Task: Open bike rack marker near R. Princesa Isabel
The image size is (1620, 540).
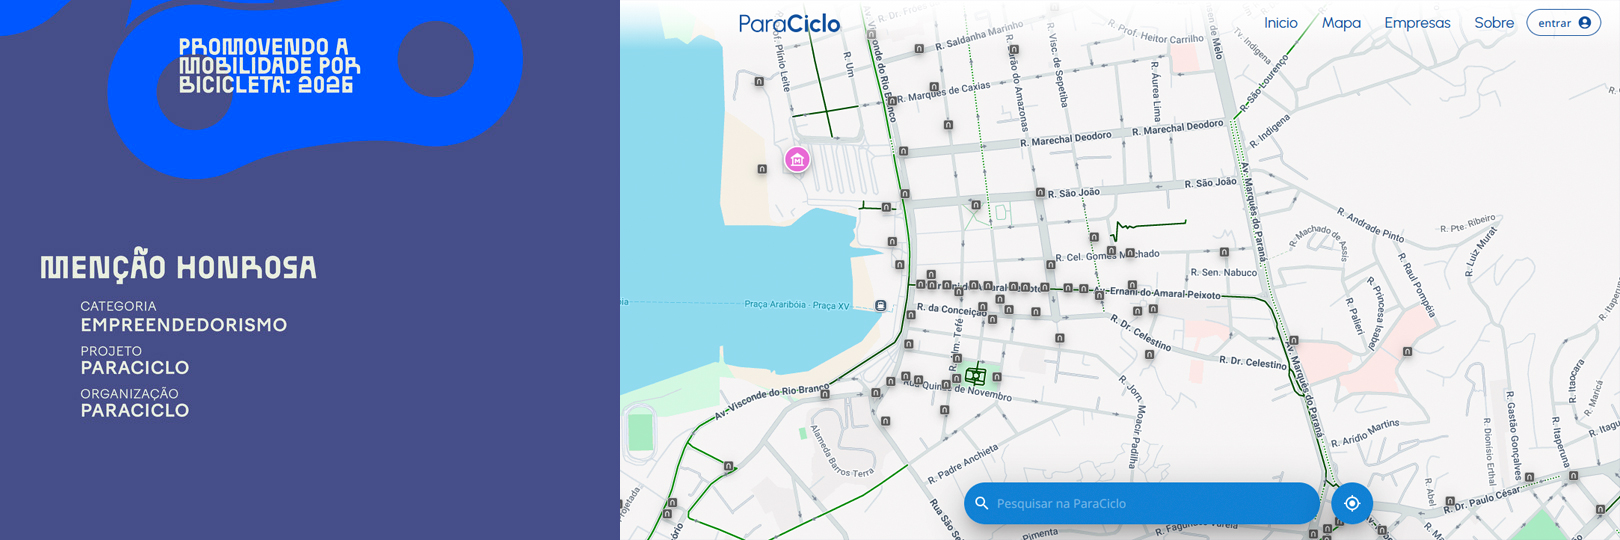Action: (x=1407, y=351)
